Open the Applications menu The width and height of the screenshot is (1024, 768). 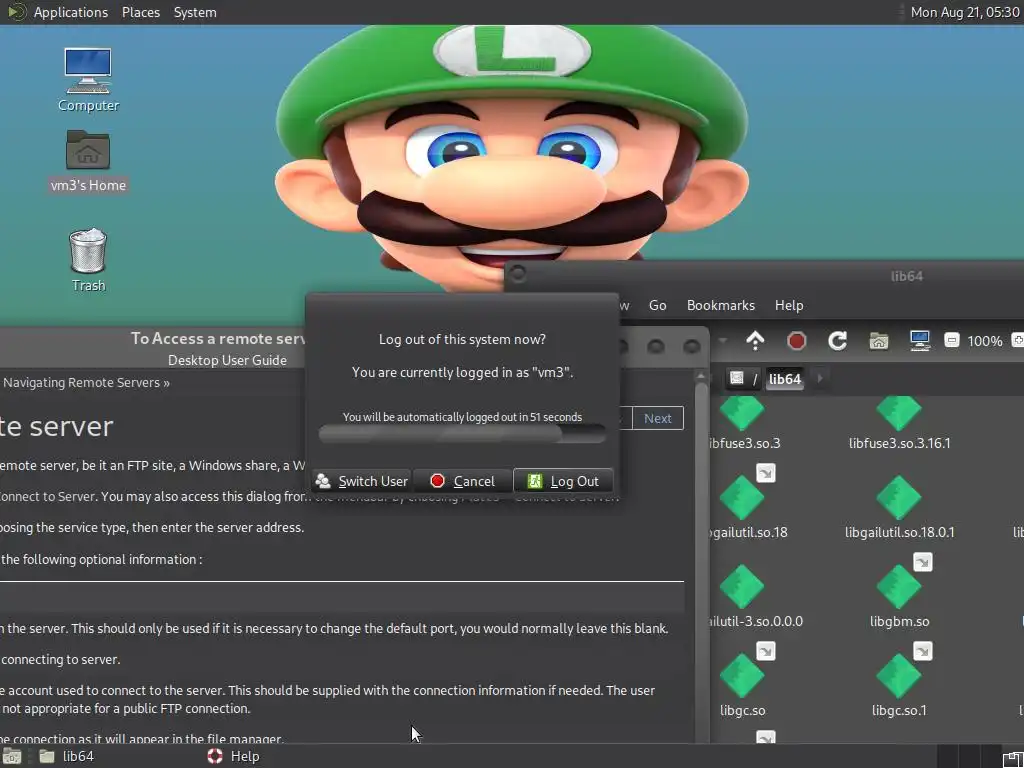[x=71, y=12]
